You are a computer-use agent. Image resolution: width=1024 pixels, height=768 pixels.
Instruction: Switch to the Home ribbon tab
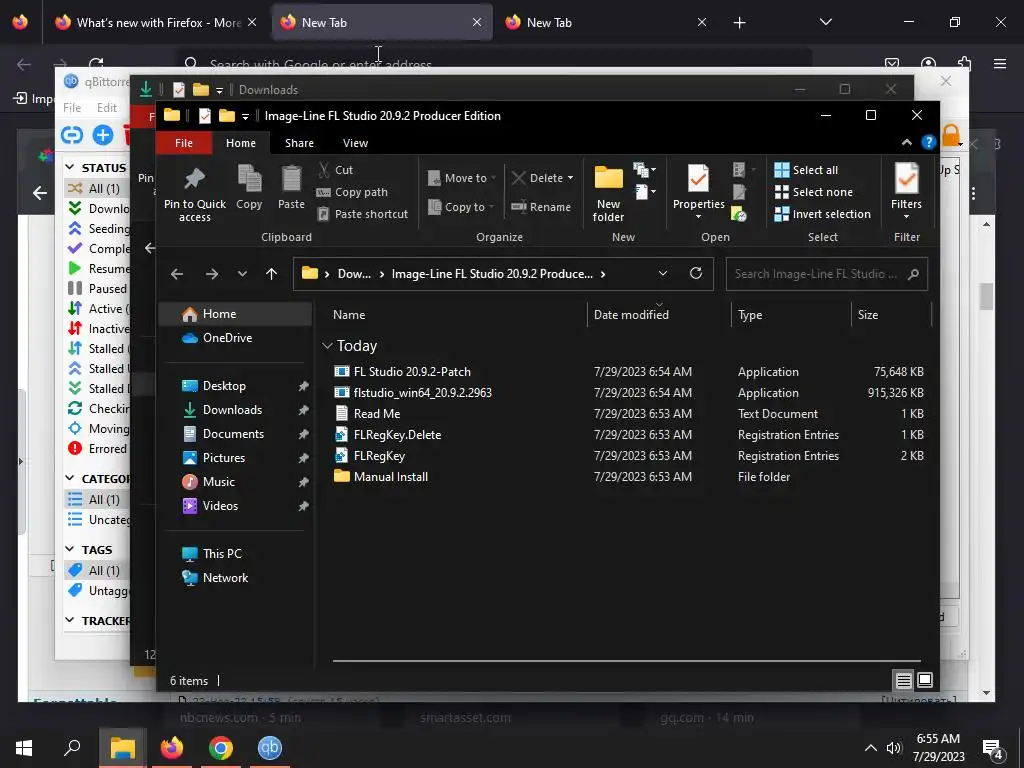241,142
